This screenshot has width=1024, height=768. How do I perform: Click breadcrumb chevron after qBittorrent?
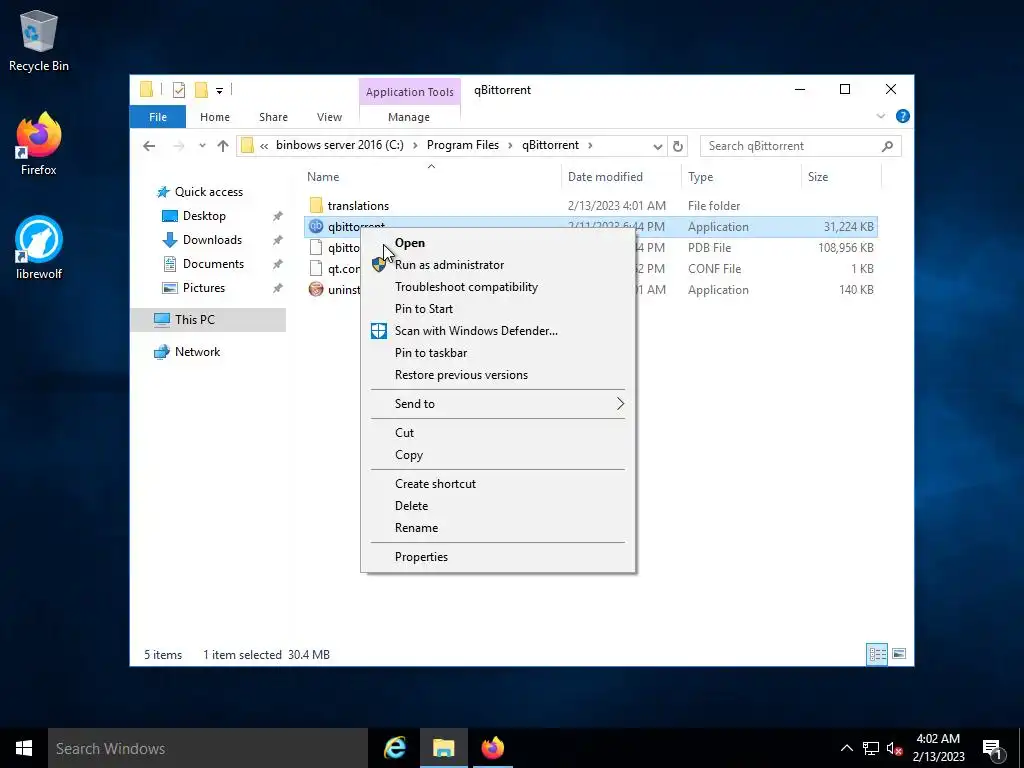(590, 146)
